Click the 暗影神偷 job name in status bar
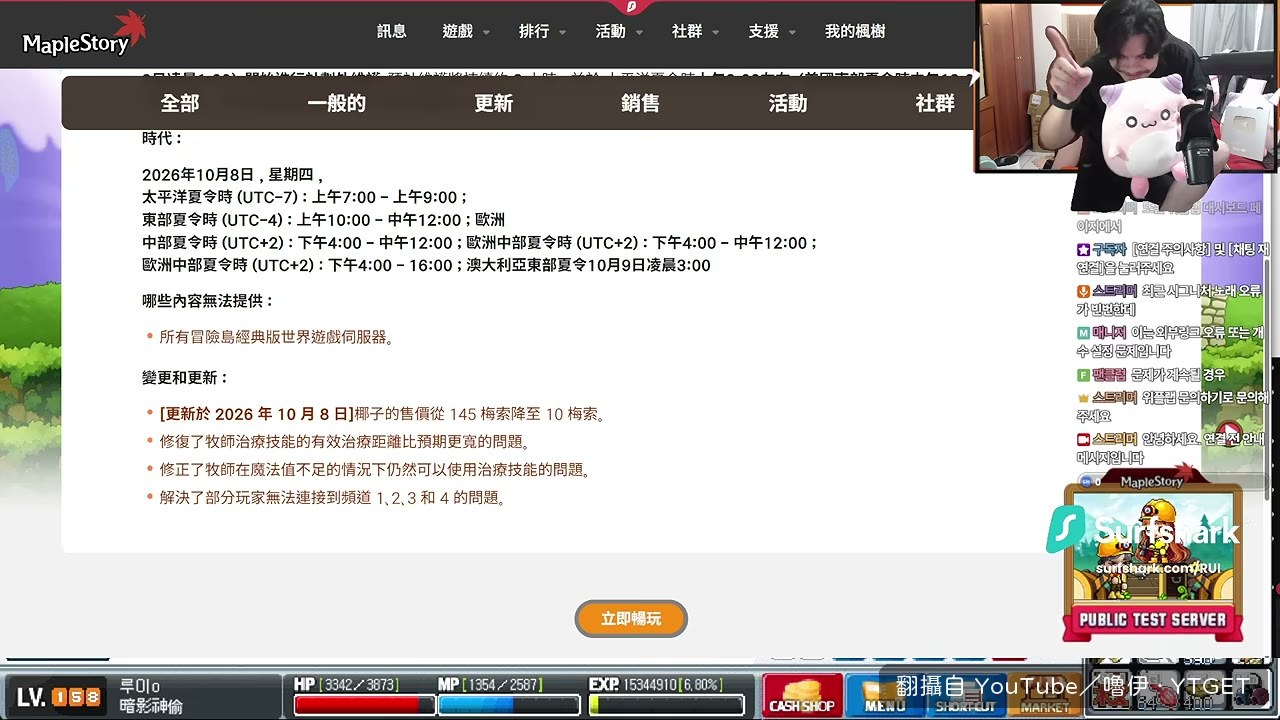Image resolution: width=1280 pixels, height=720 pixels. (151, 706)
